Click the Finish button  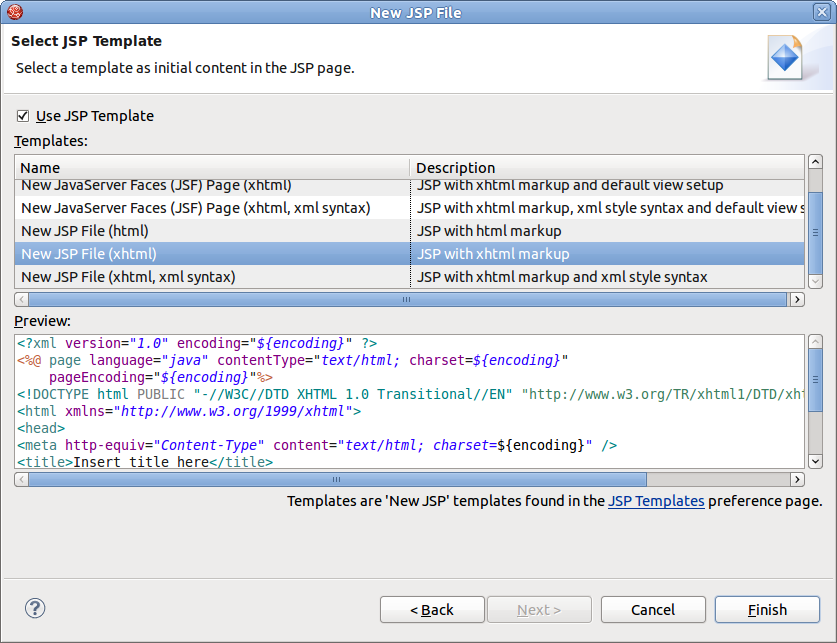tap(766, 609)
